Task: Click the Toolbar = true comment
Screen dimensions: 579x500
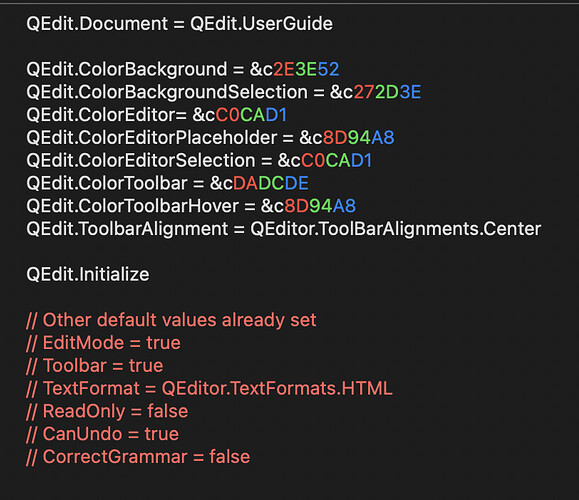Action: click(95, 366)
